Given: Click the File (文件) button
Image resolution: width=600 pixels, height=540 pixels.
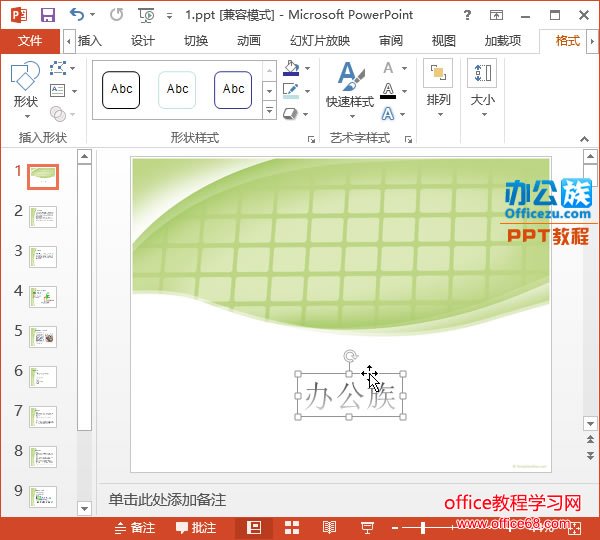Looking at the screenshot, I should [x=30, y=40].
